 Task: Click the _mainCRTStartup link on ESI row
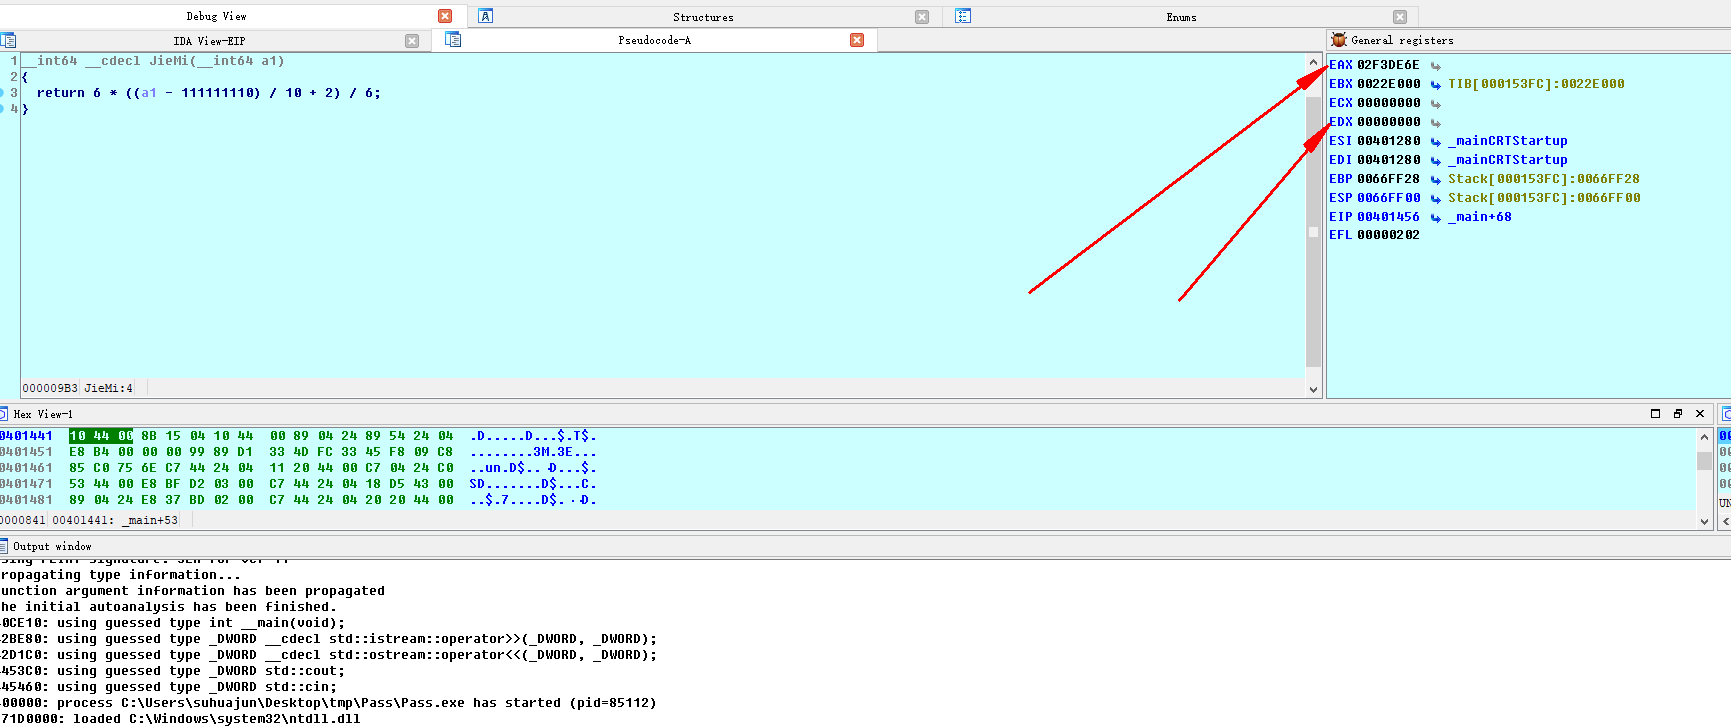pos(1508,141)
